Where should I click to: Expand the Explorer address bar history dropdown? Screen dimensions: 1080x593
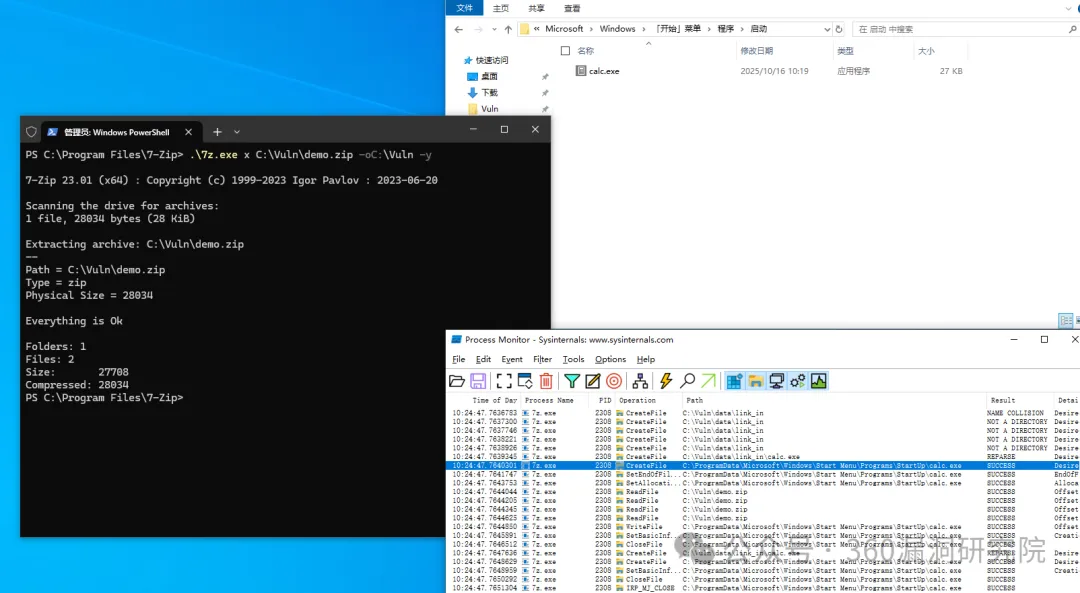[826, 29]
